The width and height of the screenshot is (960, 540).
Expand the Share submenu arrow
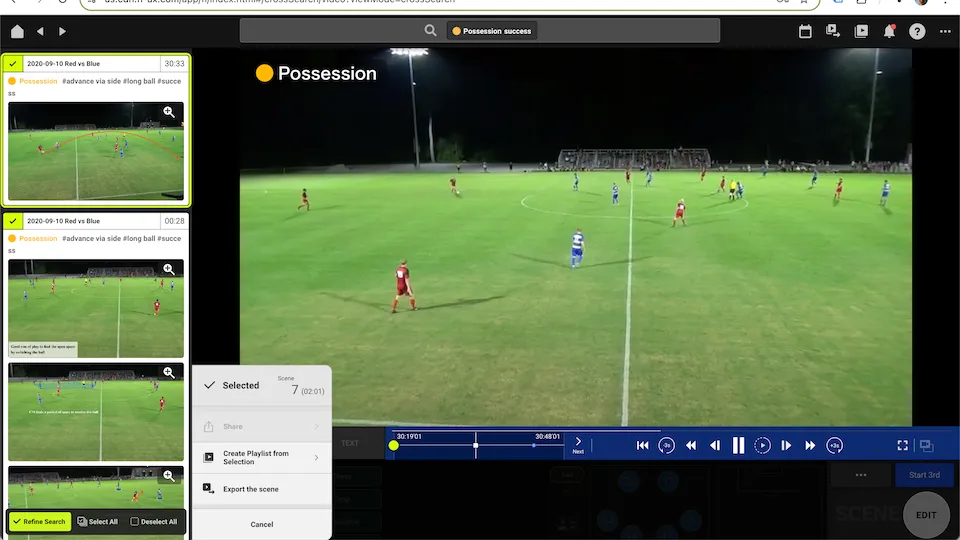(317, 427)
